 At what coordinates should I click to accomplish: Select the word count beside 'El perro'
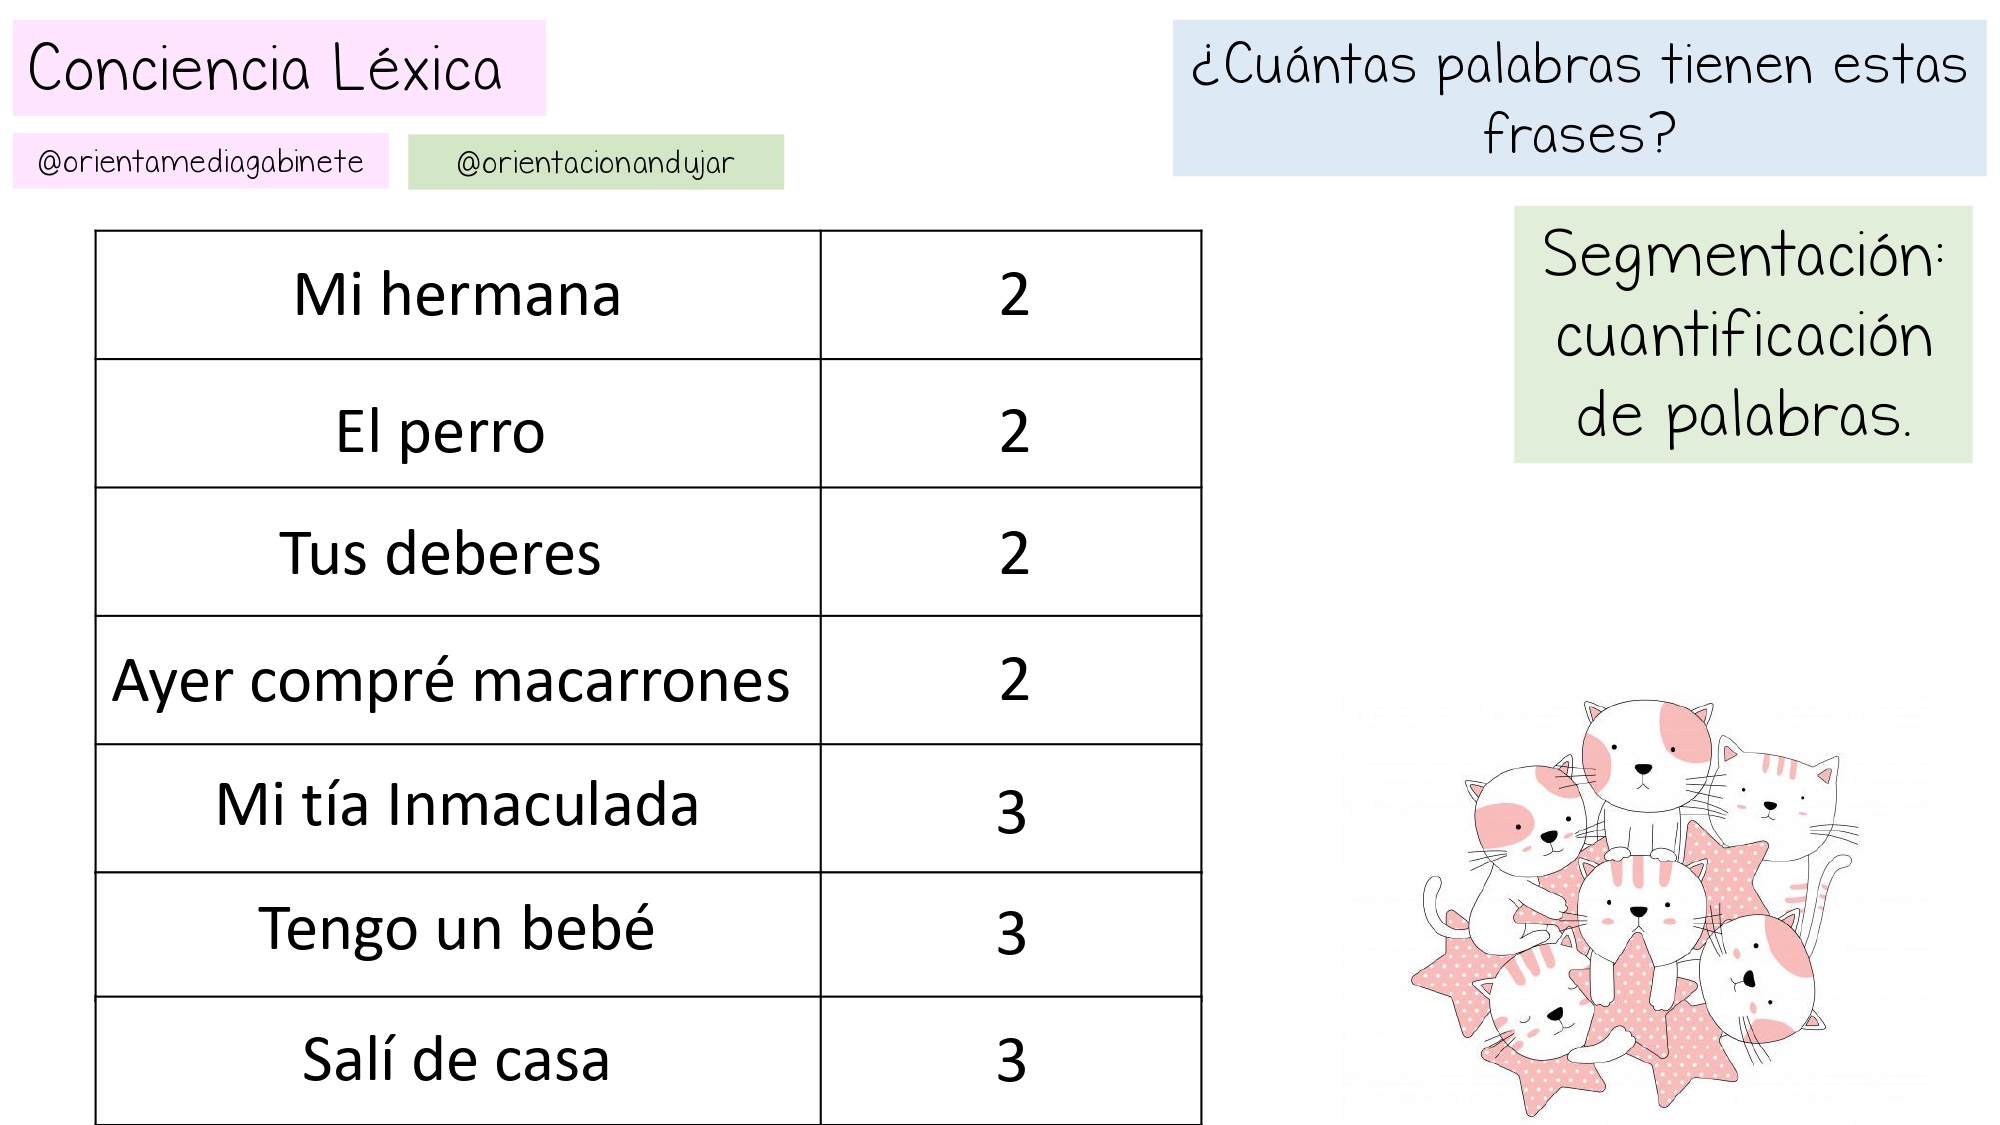(1013, 431)
